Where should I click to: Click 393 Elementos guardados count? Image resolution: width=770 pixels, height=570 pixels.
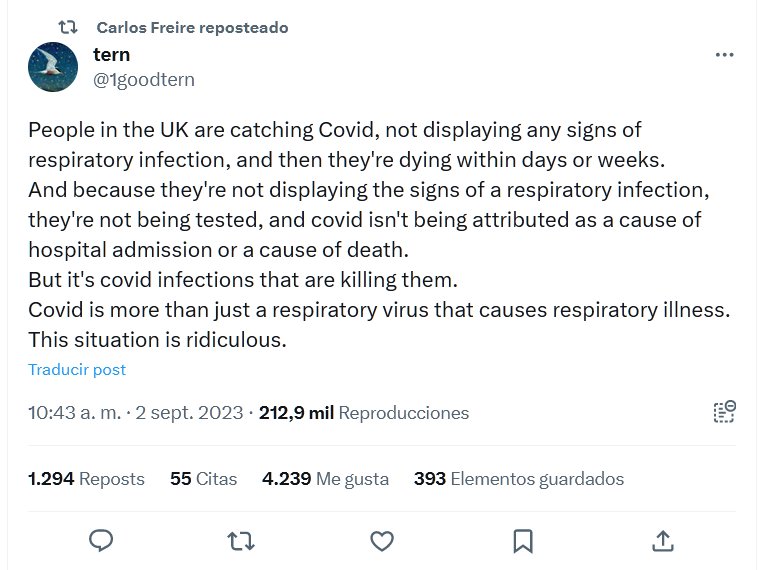(518, 479)
